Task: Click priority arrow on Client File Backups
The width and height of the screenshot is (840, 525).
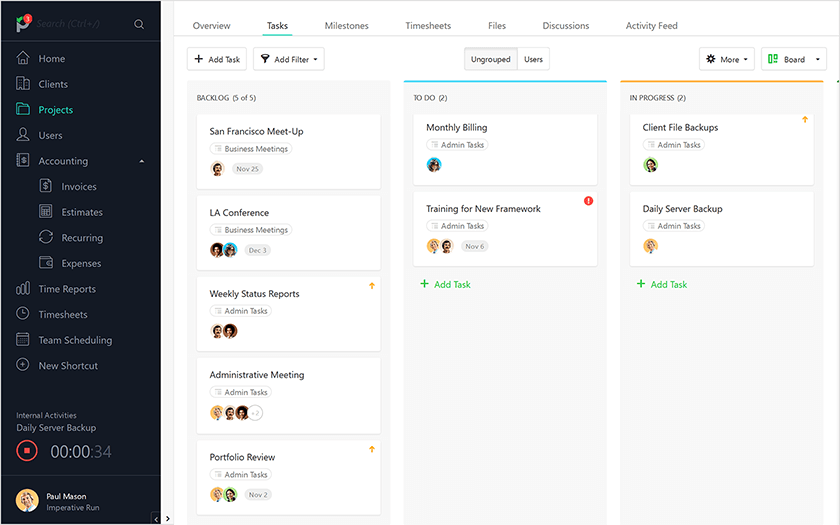Action: pos(805,119)
